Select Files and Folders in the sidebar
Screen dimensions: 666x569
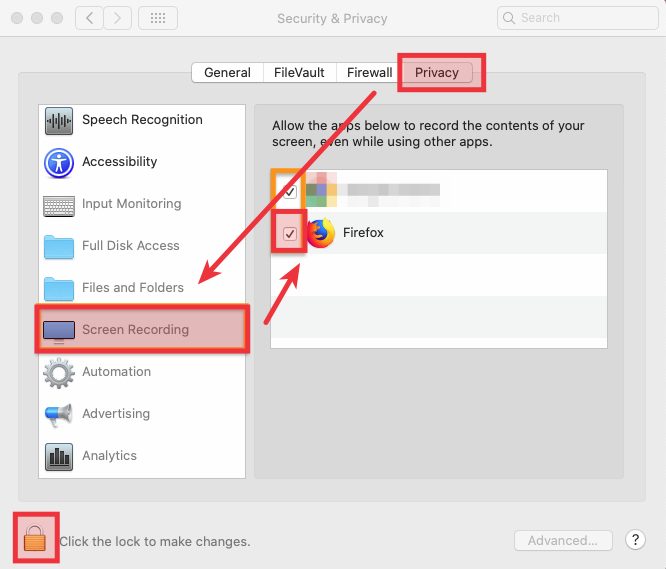coord(132,288)
